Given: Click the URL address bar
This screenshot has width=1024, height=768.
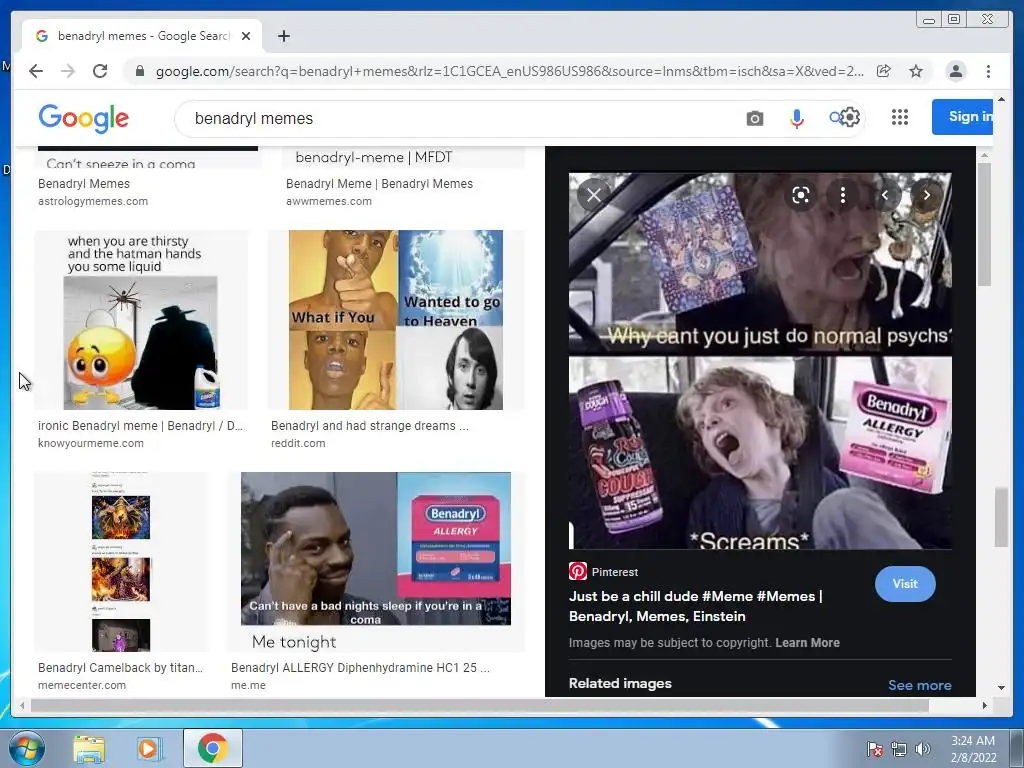Looking at the screenshot, I should [x=509, y=71].
